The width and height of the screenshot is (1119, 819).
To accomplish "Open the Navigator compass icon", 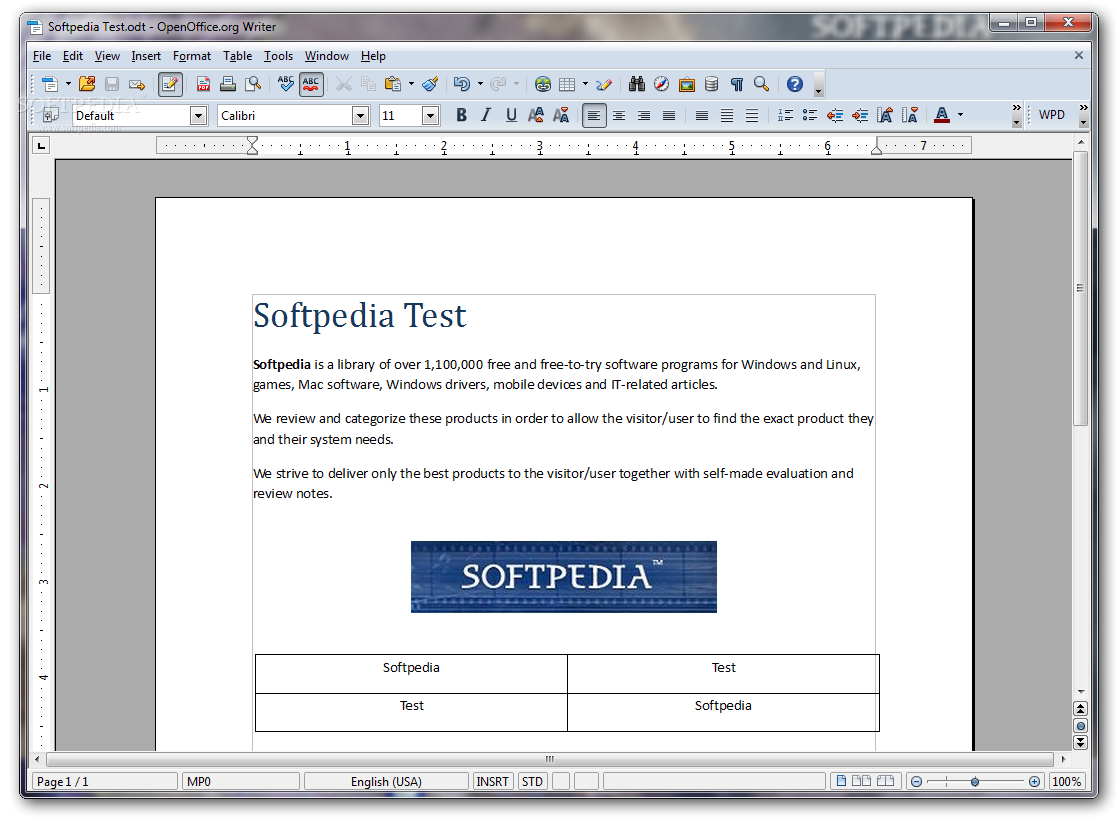I will pyautogui.click(x=662, y=84).
